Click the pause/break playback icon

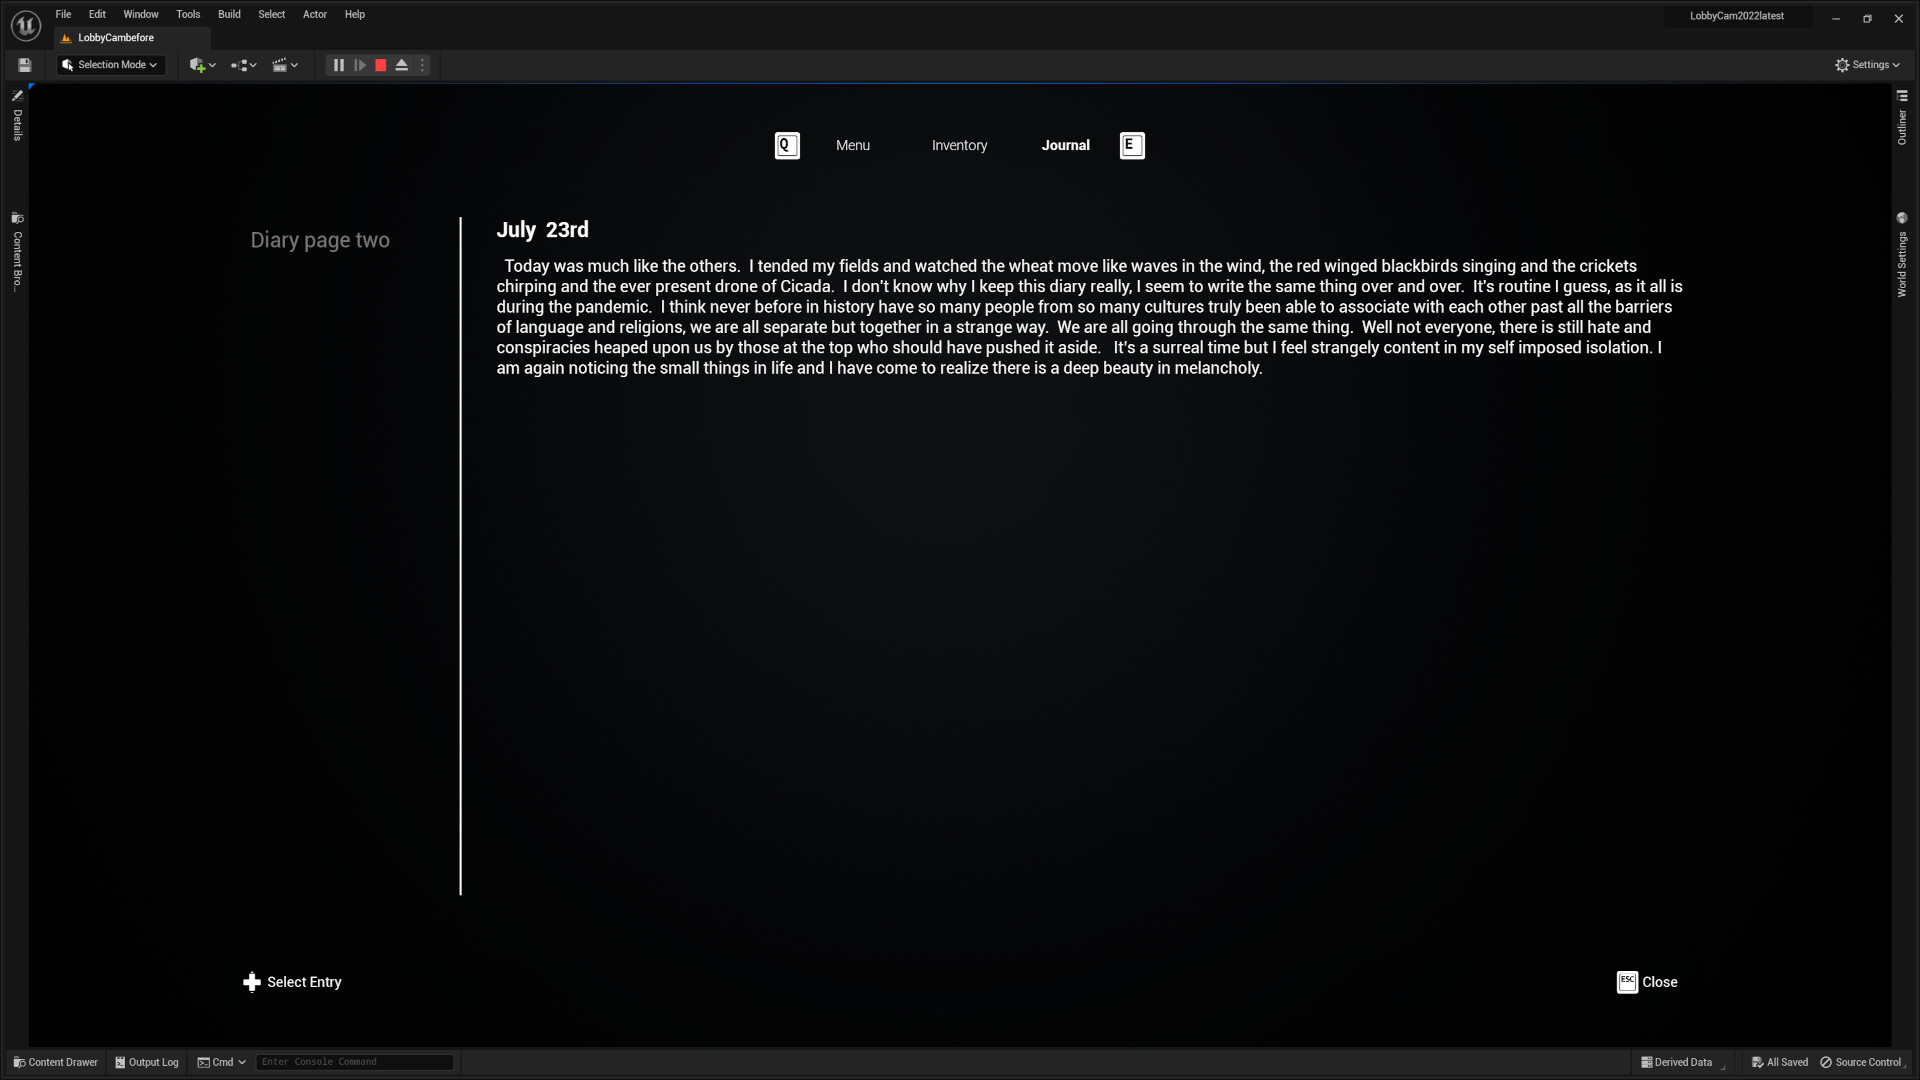339,65
